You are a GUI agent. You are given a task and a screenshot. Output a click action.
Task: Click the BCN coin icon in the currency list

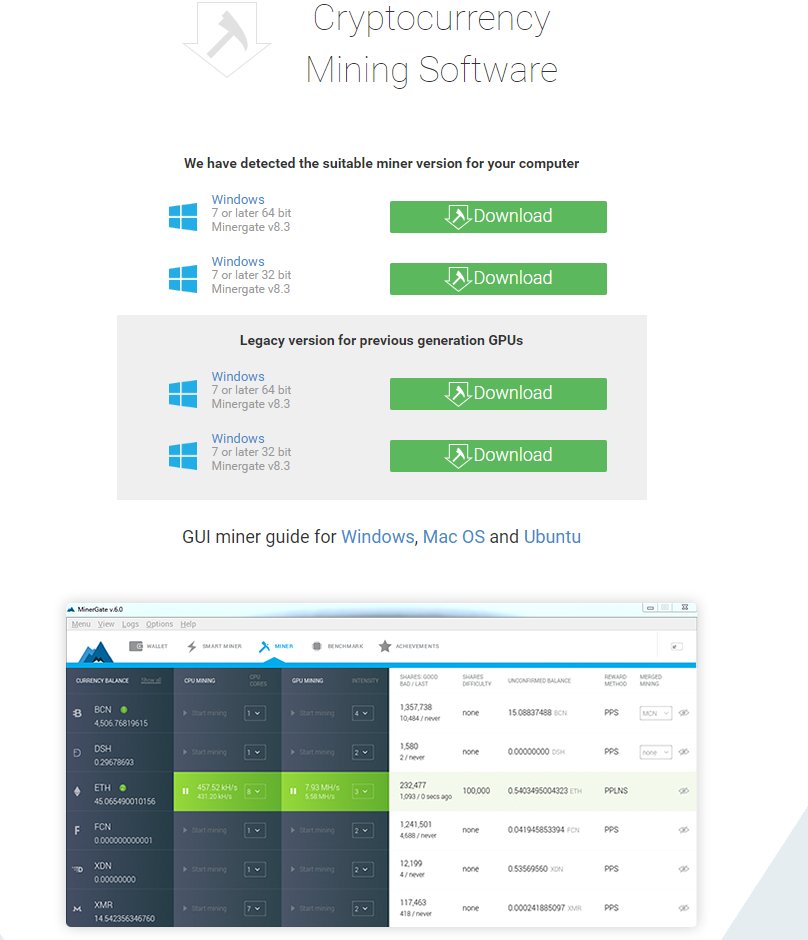[77, 713]
